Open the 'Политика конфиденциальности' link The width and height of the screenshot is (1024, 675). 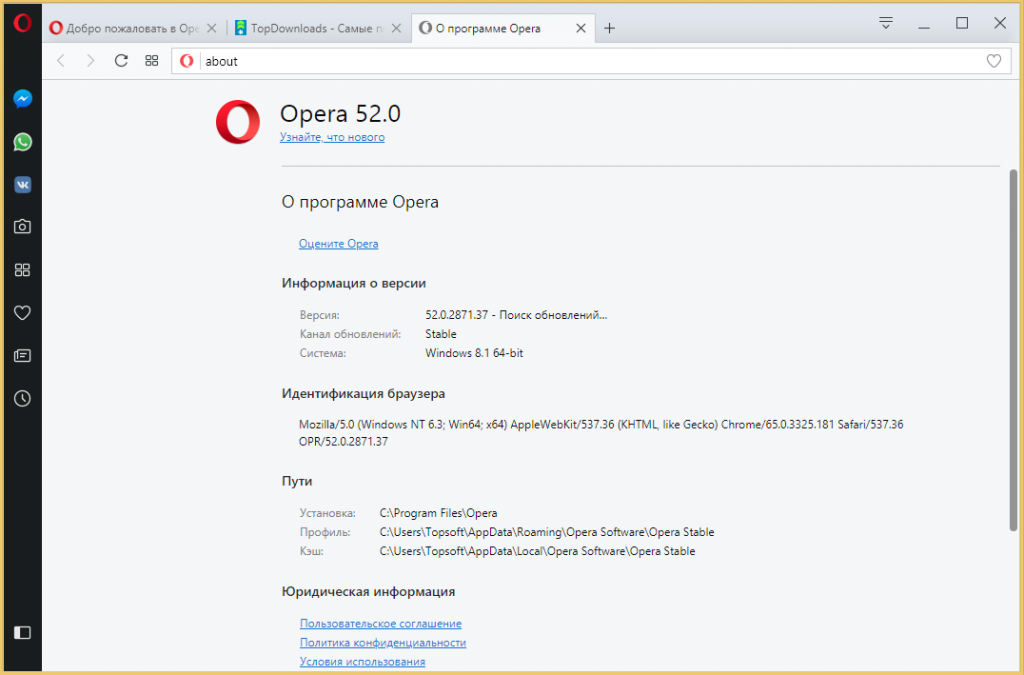383,642
